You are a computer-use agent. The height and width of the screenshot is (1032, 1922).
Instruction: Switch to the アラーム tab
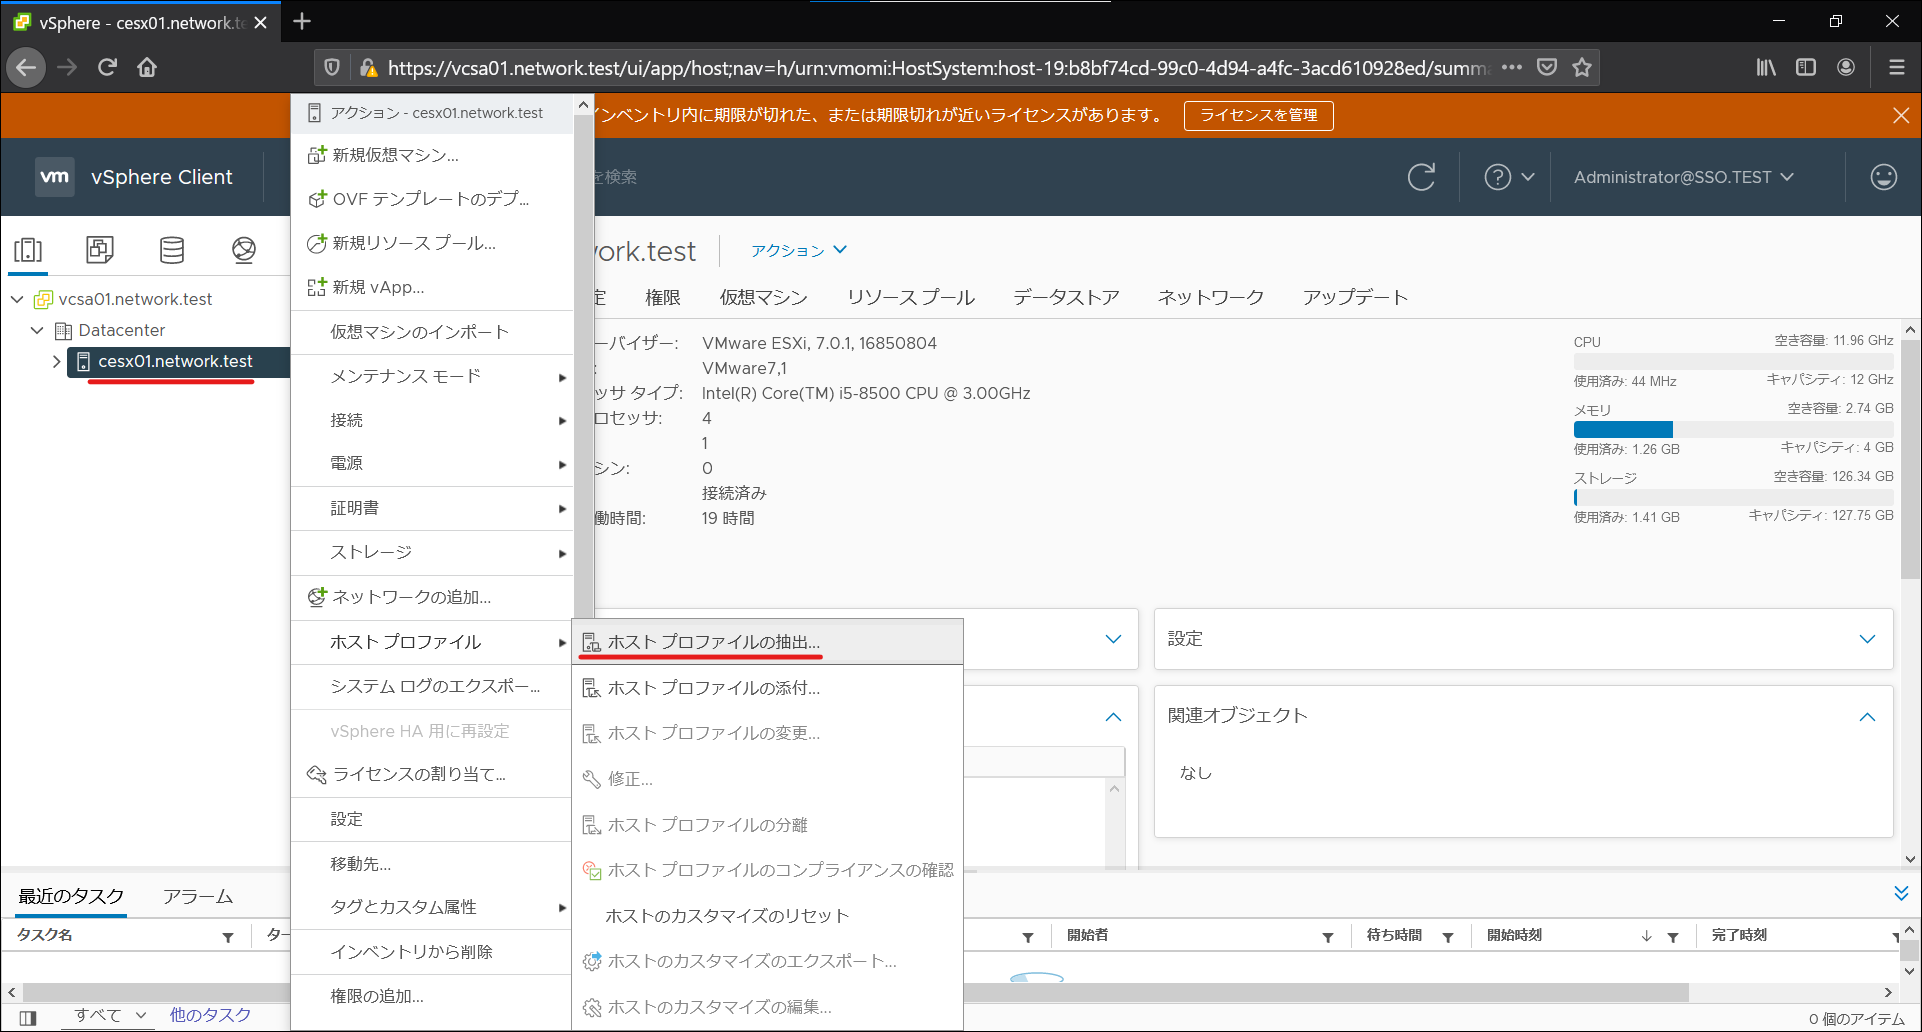198,897
